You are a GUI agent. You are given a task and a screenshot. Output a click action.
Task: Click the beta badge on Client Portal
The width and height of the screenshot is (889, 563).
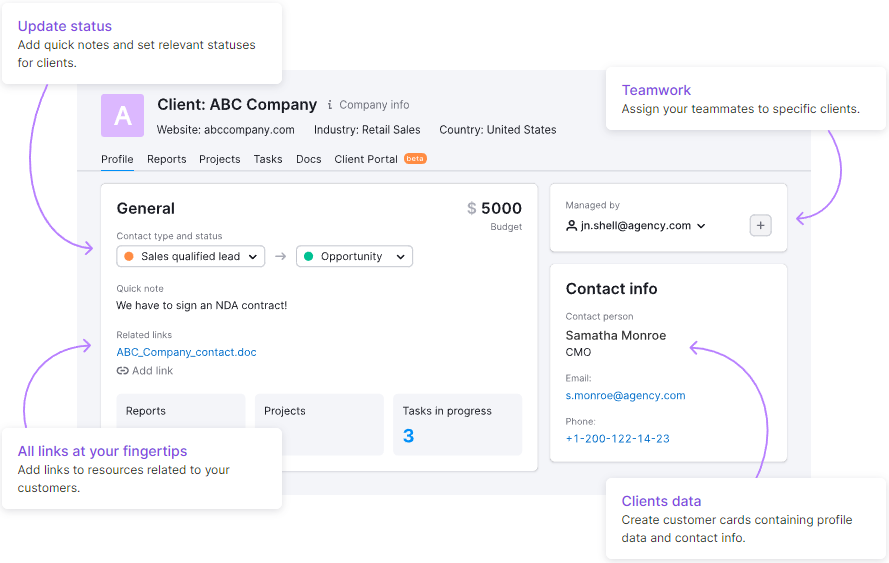pos(415,159)
